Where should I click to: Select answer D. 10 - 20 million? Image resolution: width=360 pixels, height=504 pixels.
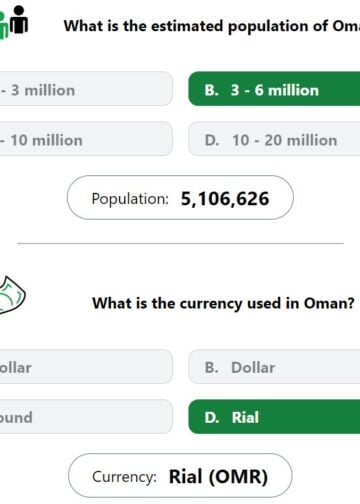pos(274,139)
